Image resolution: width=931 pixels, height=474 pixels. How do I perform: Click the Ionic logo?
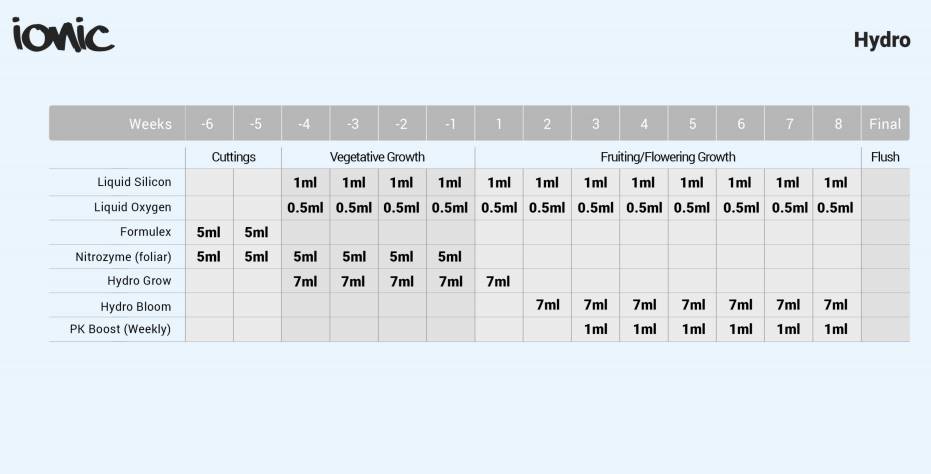pyautogui.click(x=63, y=34)
